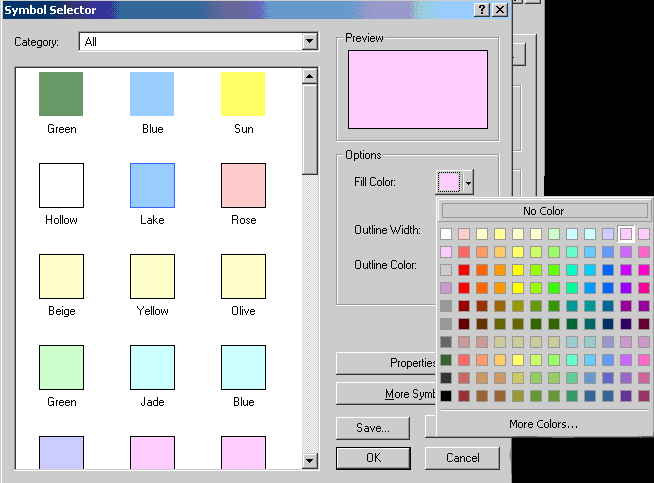The height and width of the screenshot is (483, 654).
Task: Click the large pink Preview box
Action: (418, 89)
